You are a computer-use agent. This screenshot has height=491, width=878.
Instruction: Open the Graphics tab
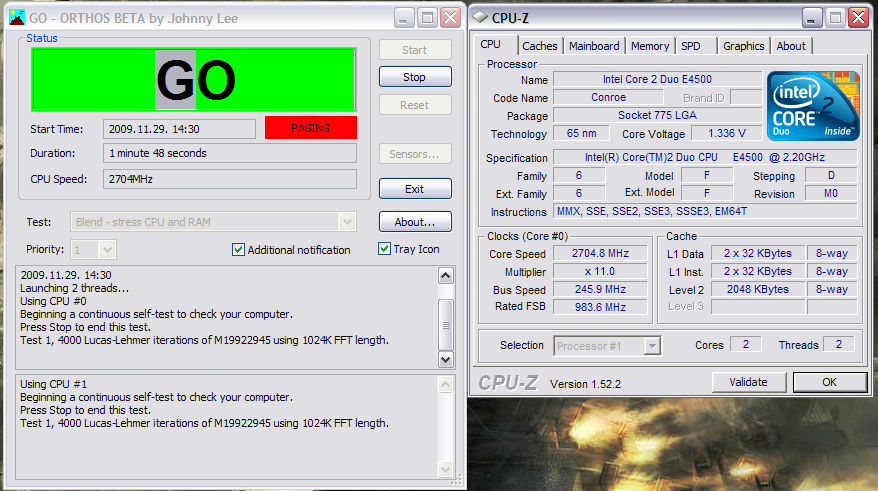[744, 46]
